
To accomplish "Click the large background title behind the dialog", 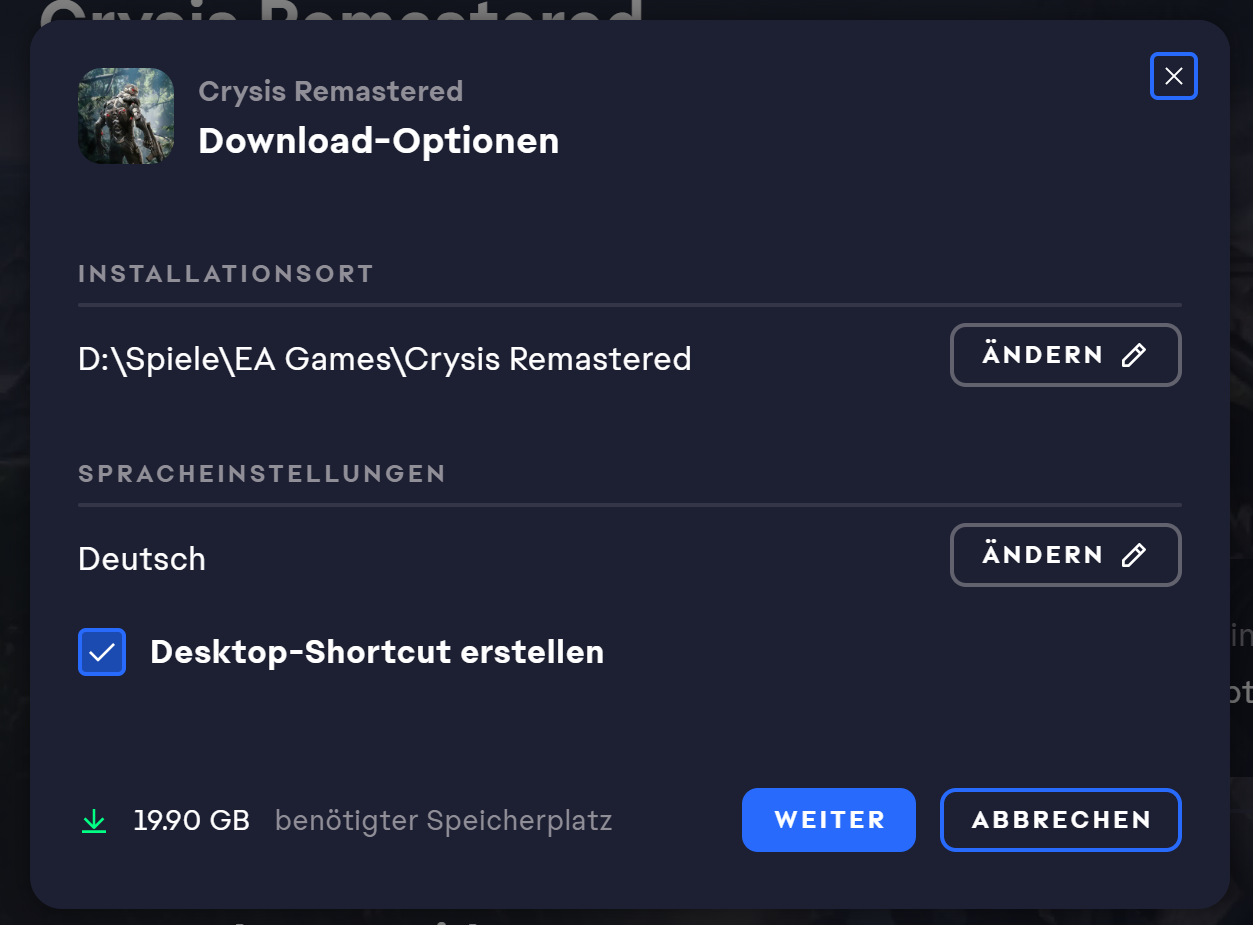I will [x=340, y=10].
